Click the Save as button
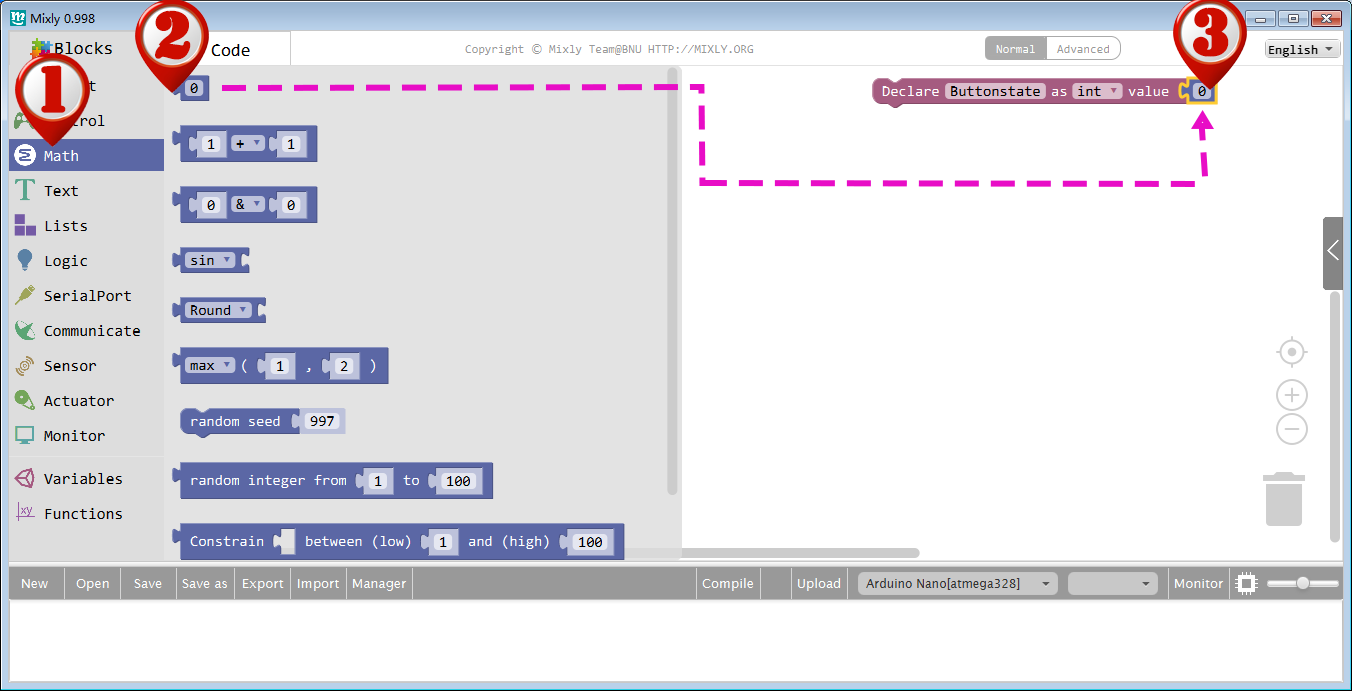This screenshot has height=691, width=1352. point(204,583)
